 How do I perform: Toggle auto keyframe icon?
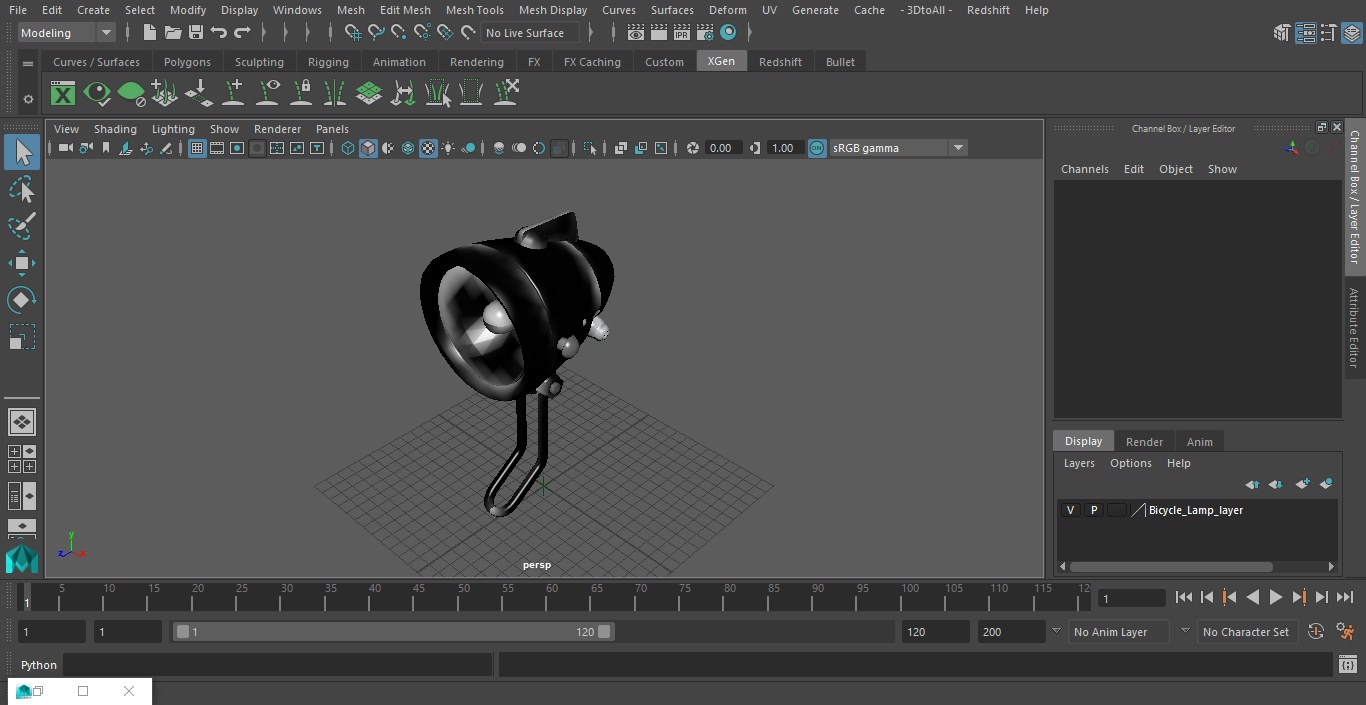(1316, 632)
